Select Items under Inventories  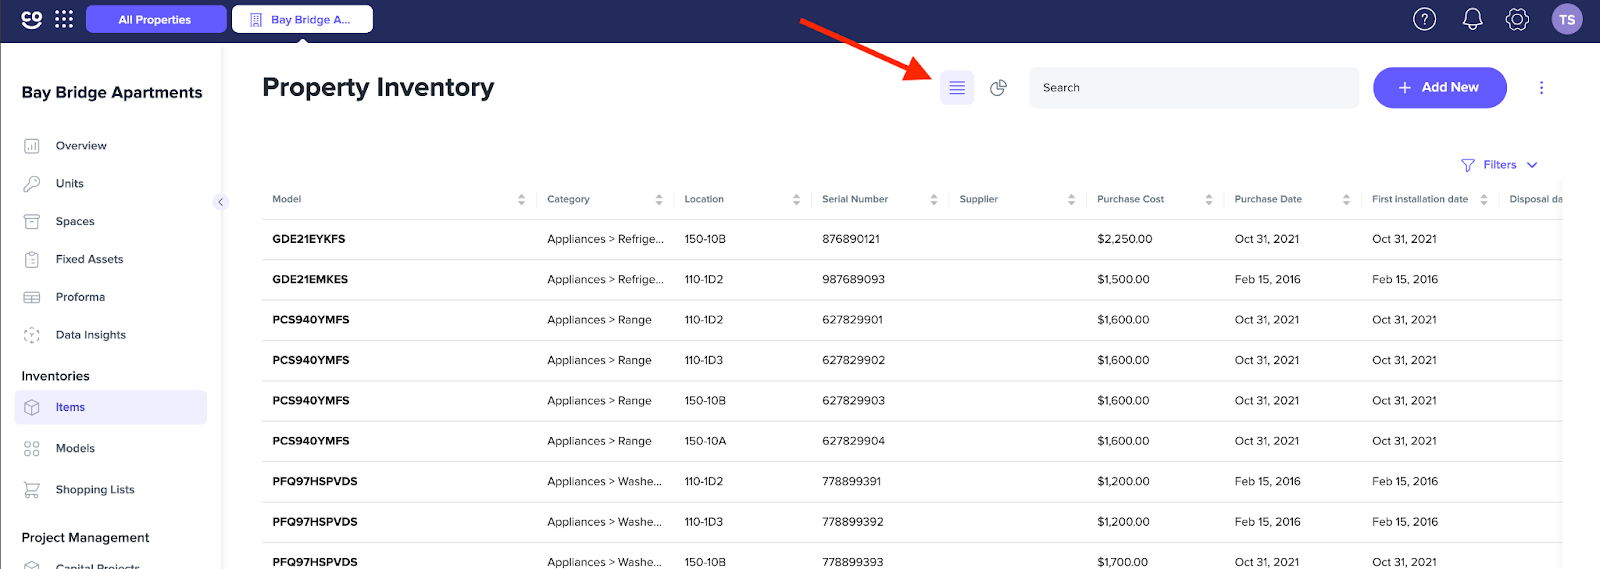click(111, 408)
